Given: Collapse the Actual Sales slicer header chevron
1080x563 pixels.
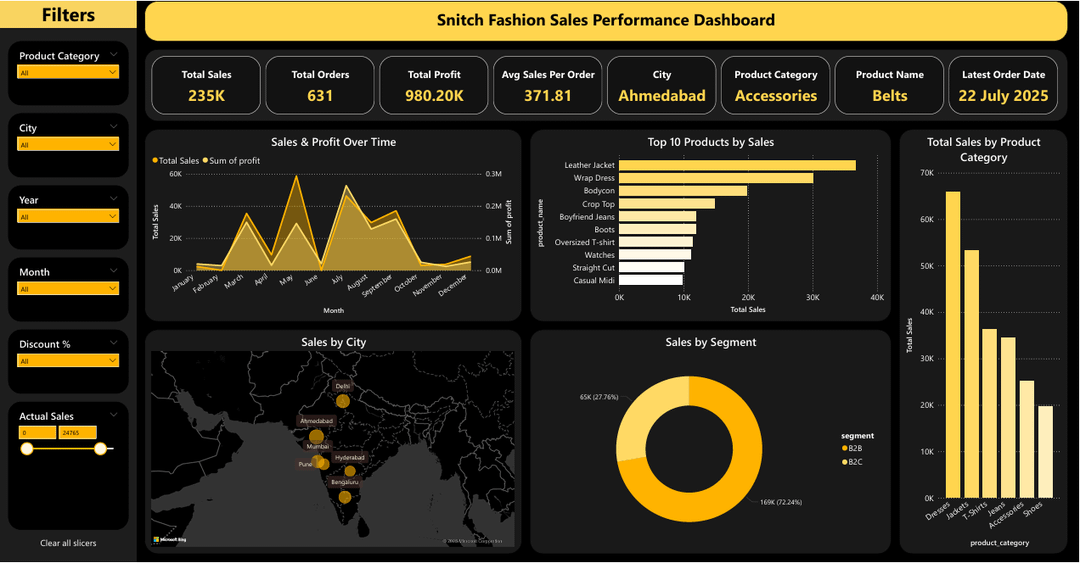Looking at the screenshot, I should 114,414.
